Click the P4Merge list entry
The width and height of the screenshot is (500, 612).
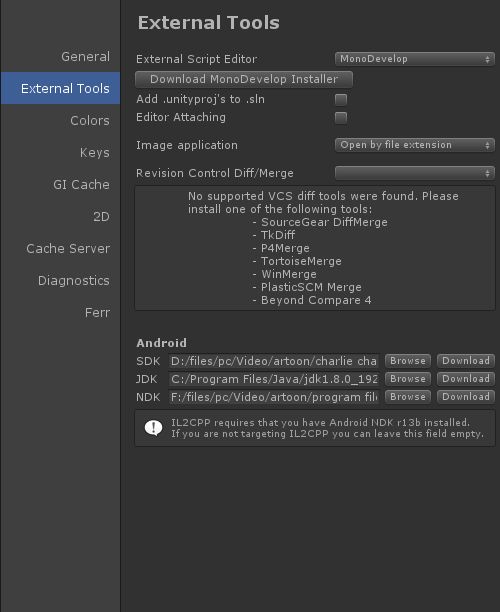tap(281, 248)
